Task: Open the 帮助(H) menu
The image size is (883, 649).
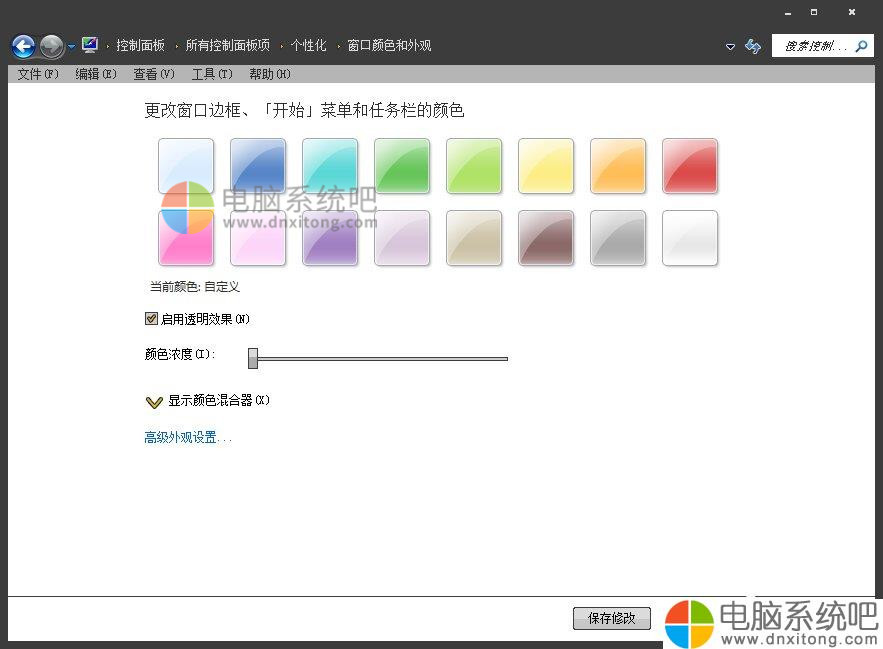Action: coord(270,74)
